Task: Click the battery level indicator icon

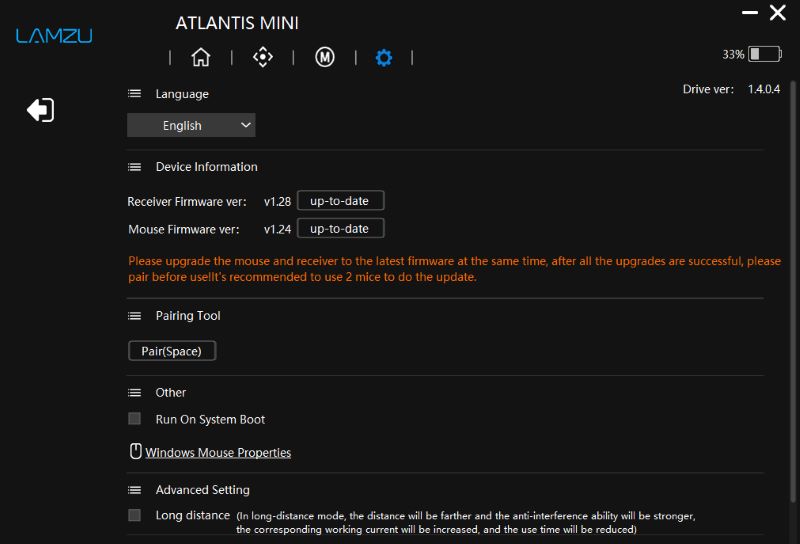Action: coord(765,54)
